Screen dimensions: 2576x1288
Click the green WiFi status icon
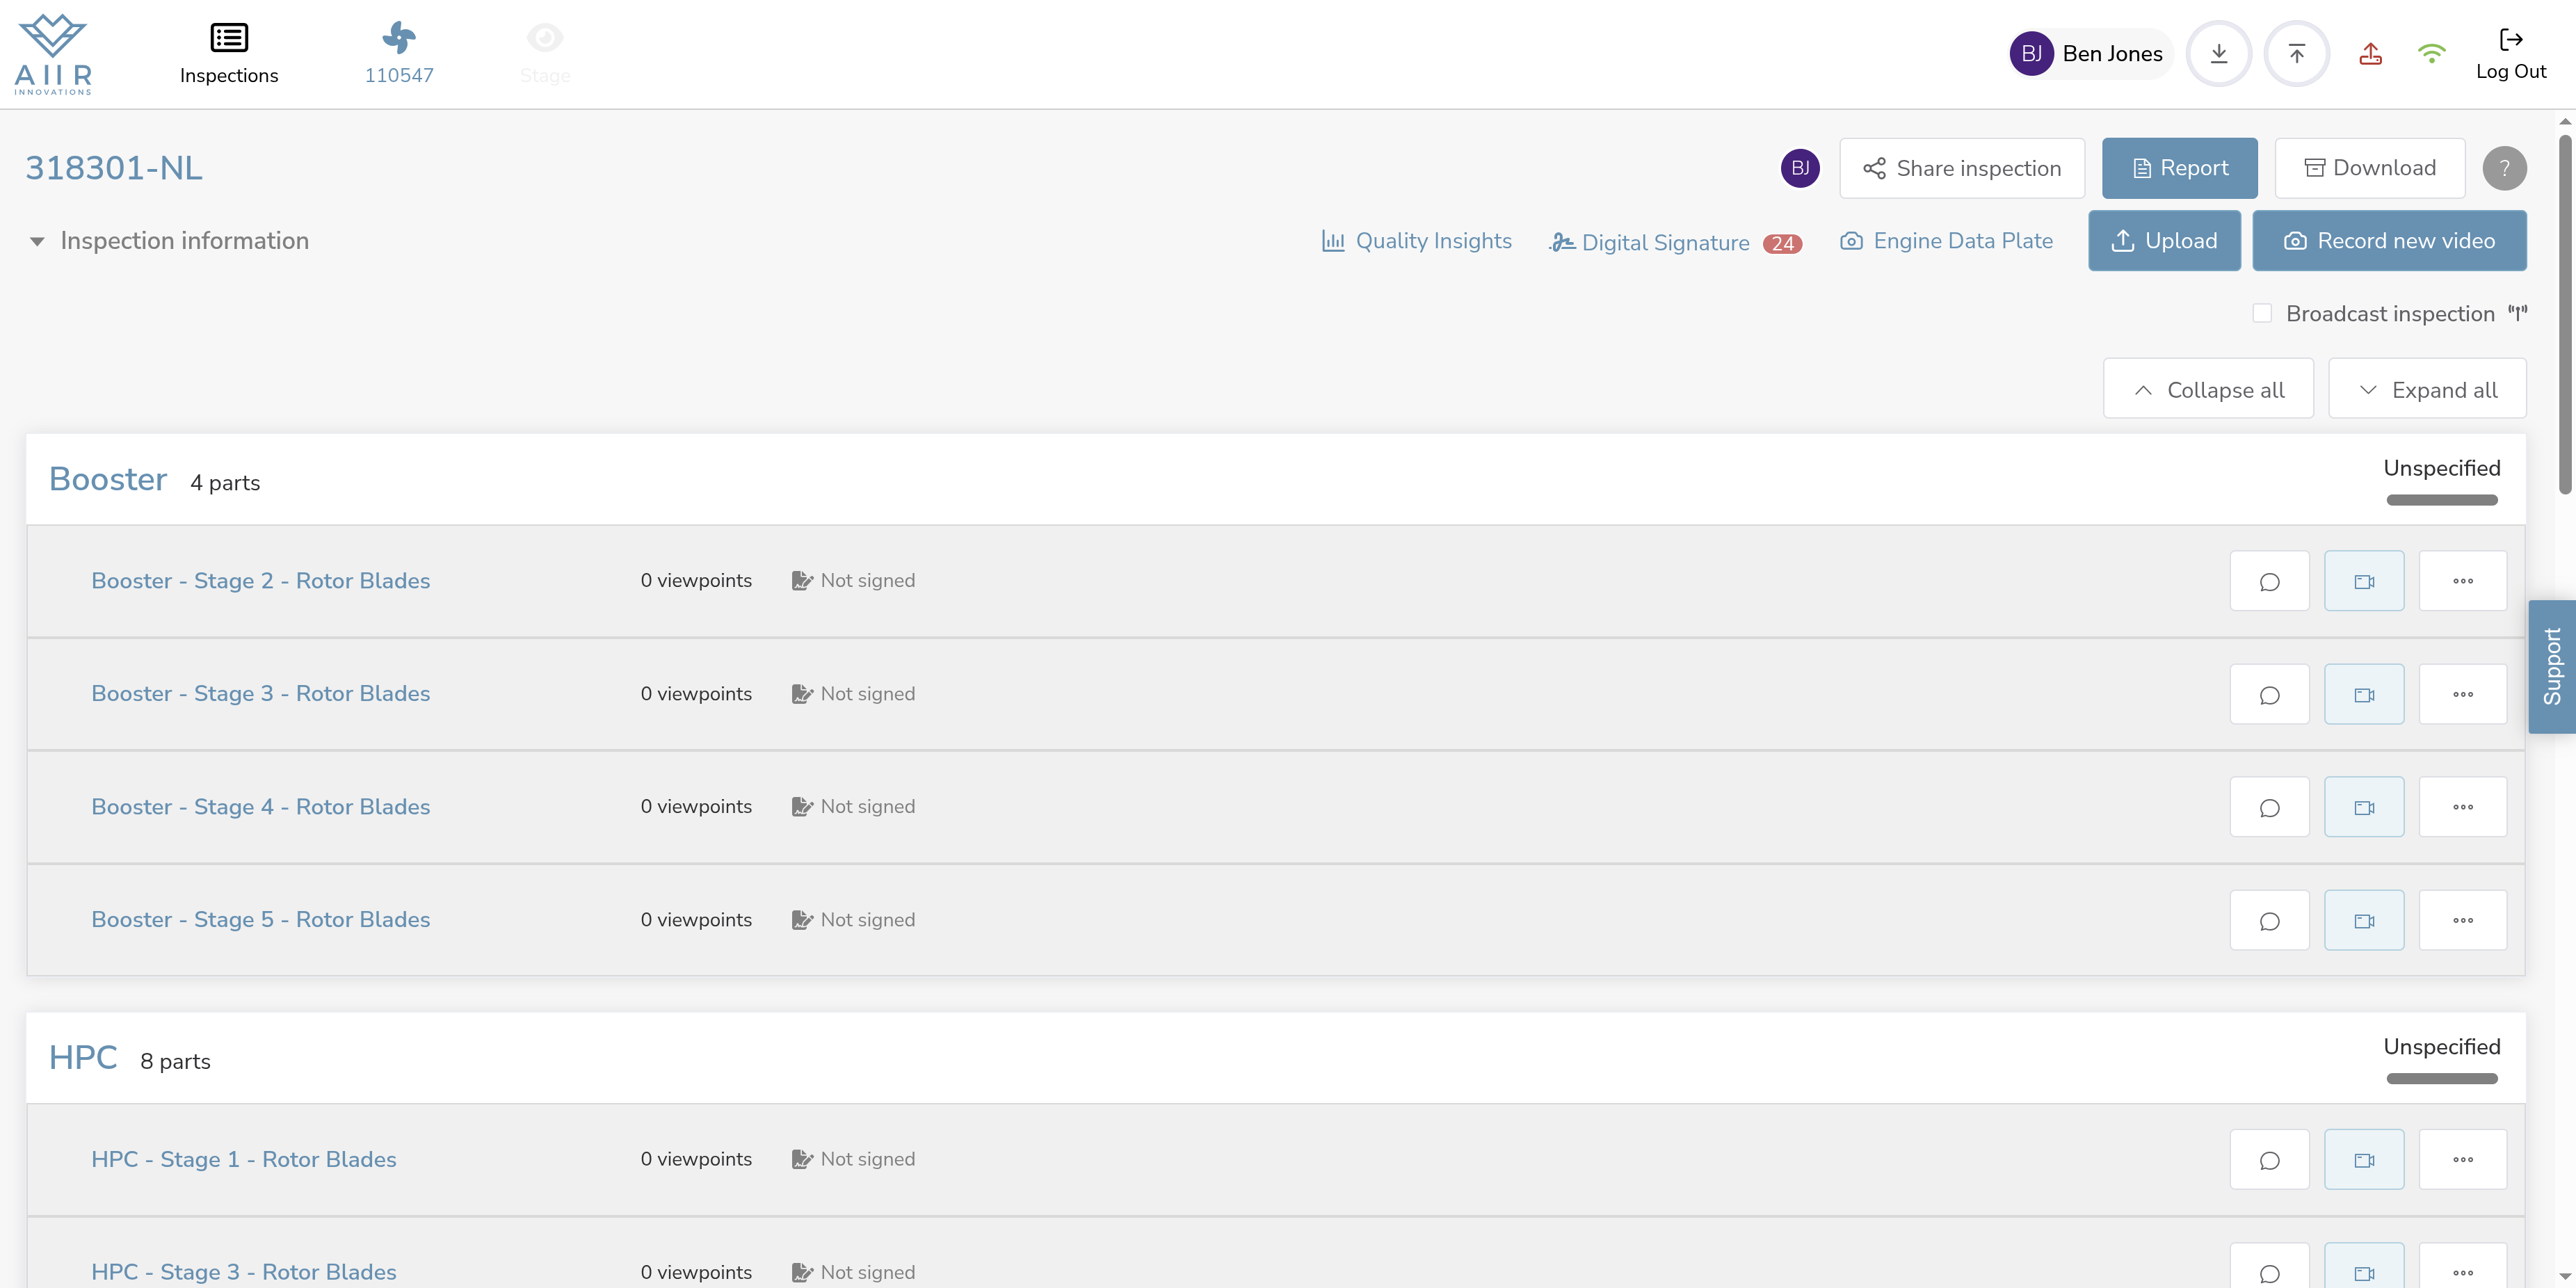pyautogui.click(x=2431, y=54)
